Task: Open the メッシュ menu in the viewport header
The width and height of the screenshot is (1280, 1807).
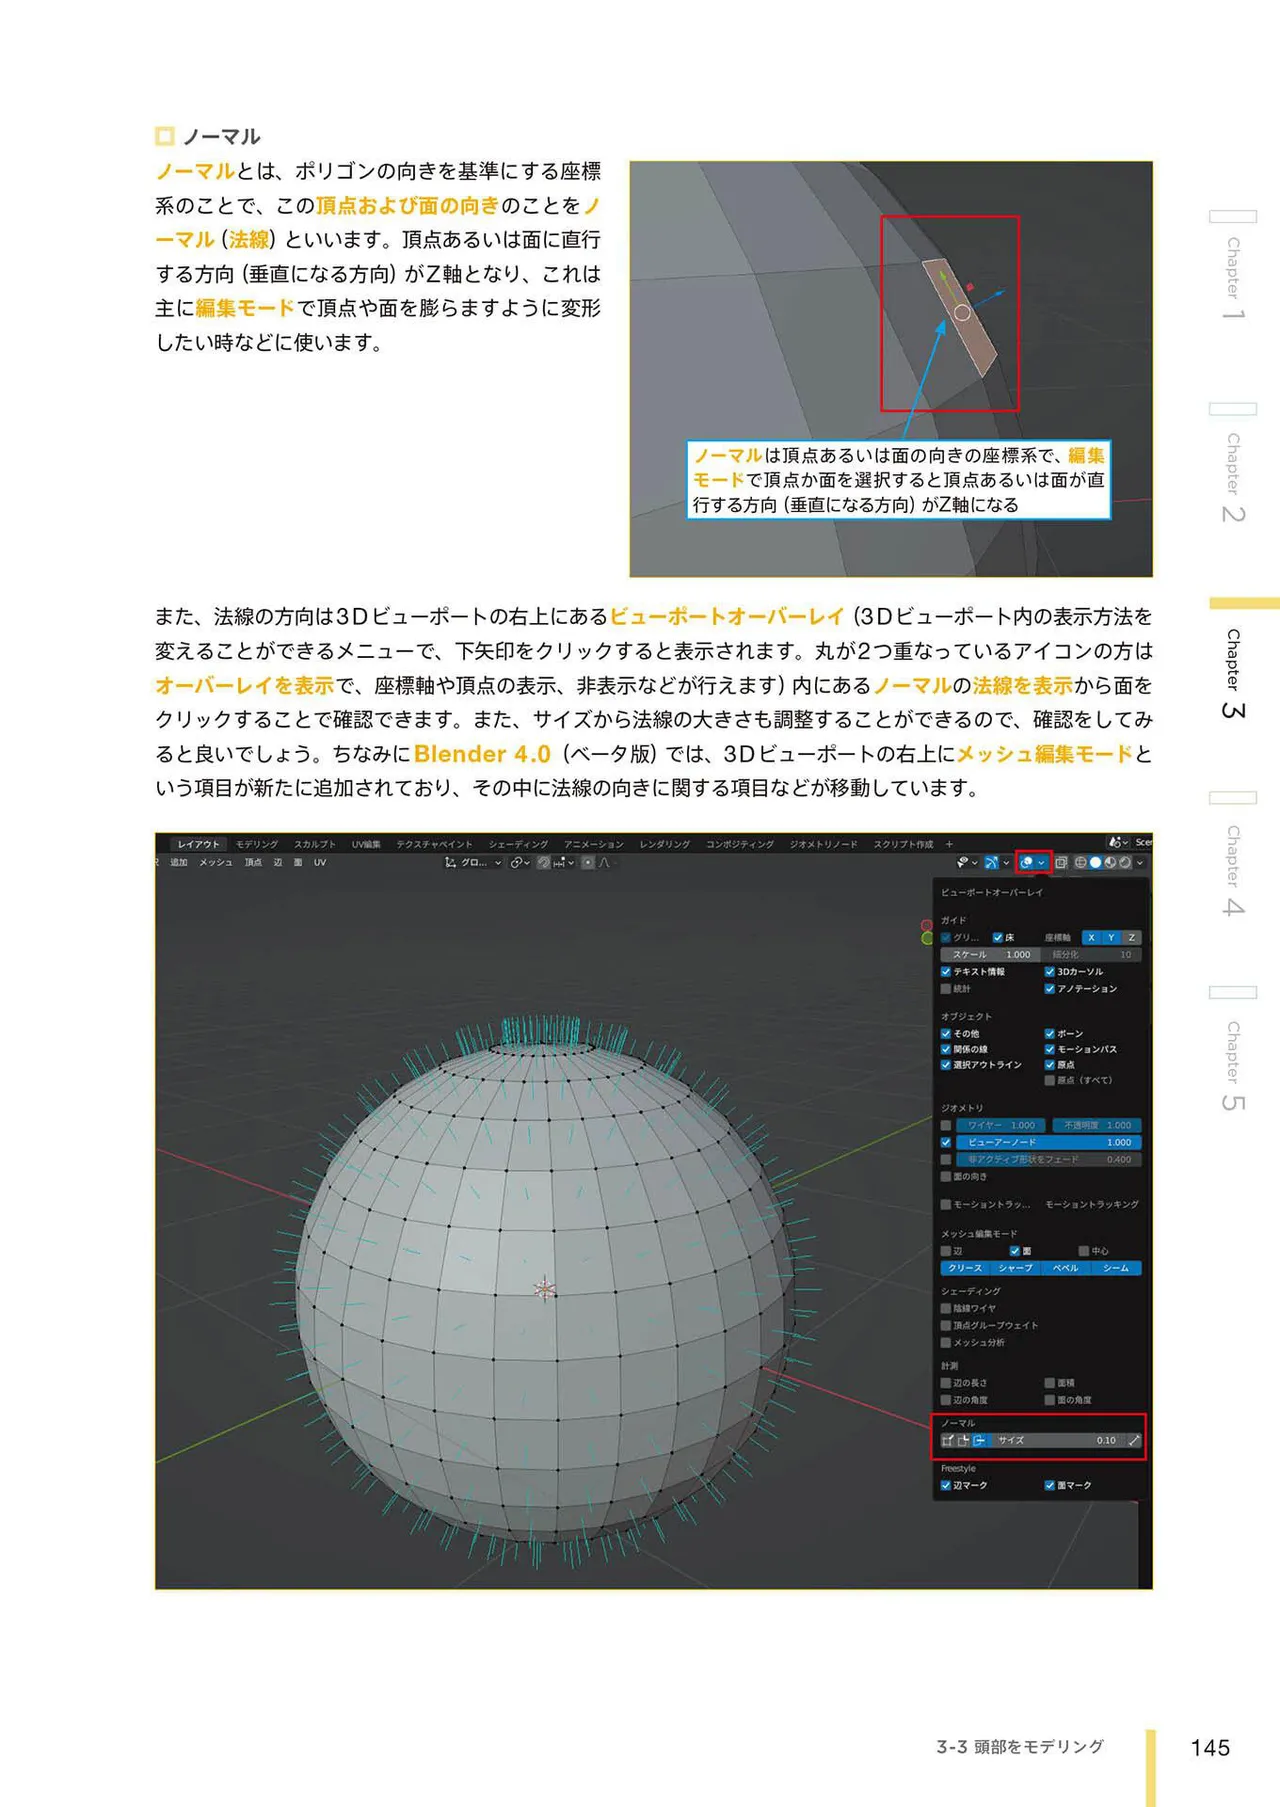Action: pyautogui.click(x=216, y=862)
